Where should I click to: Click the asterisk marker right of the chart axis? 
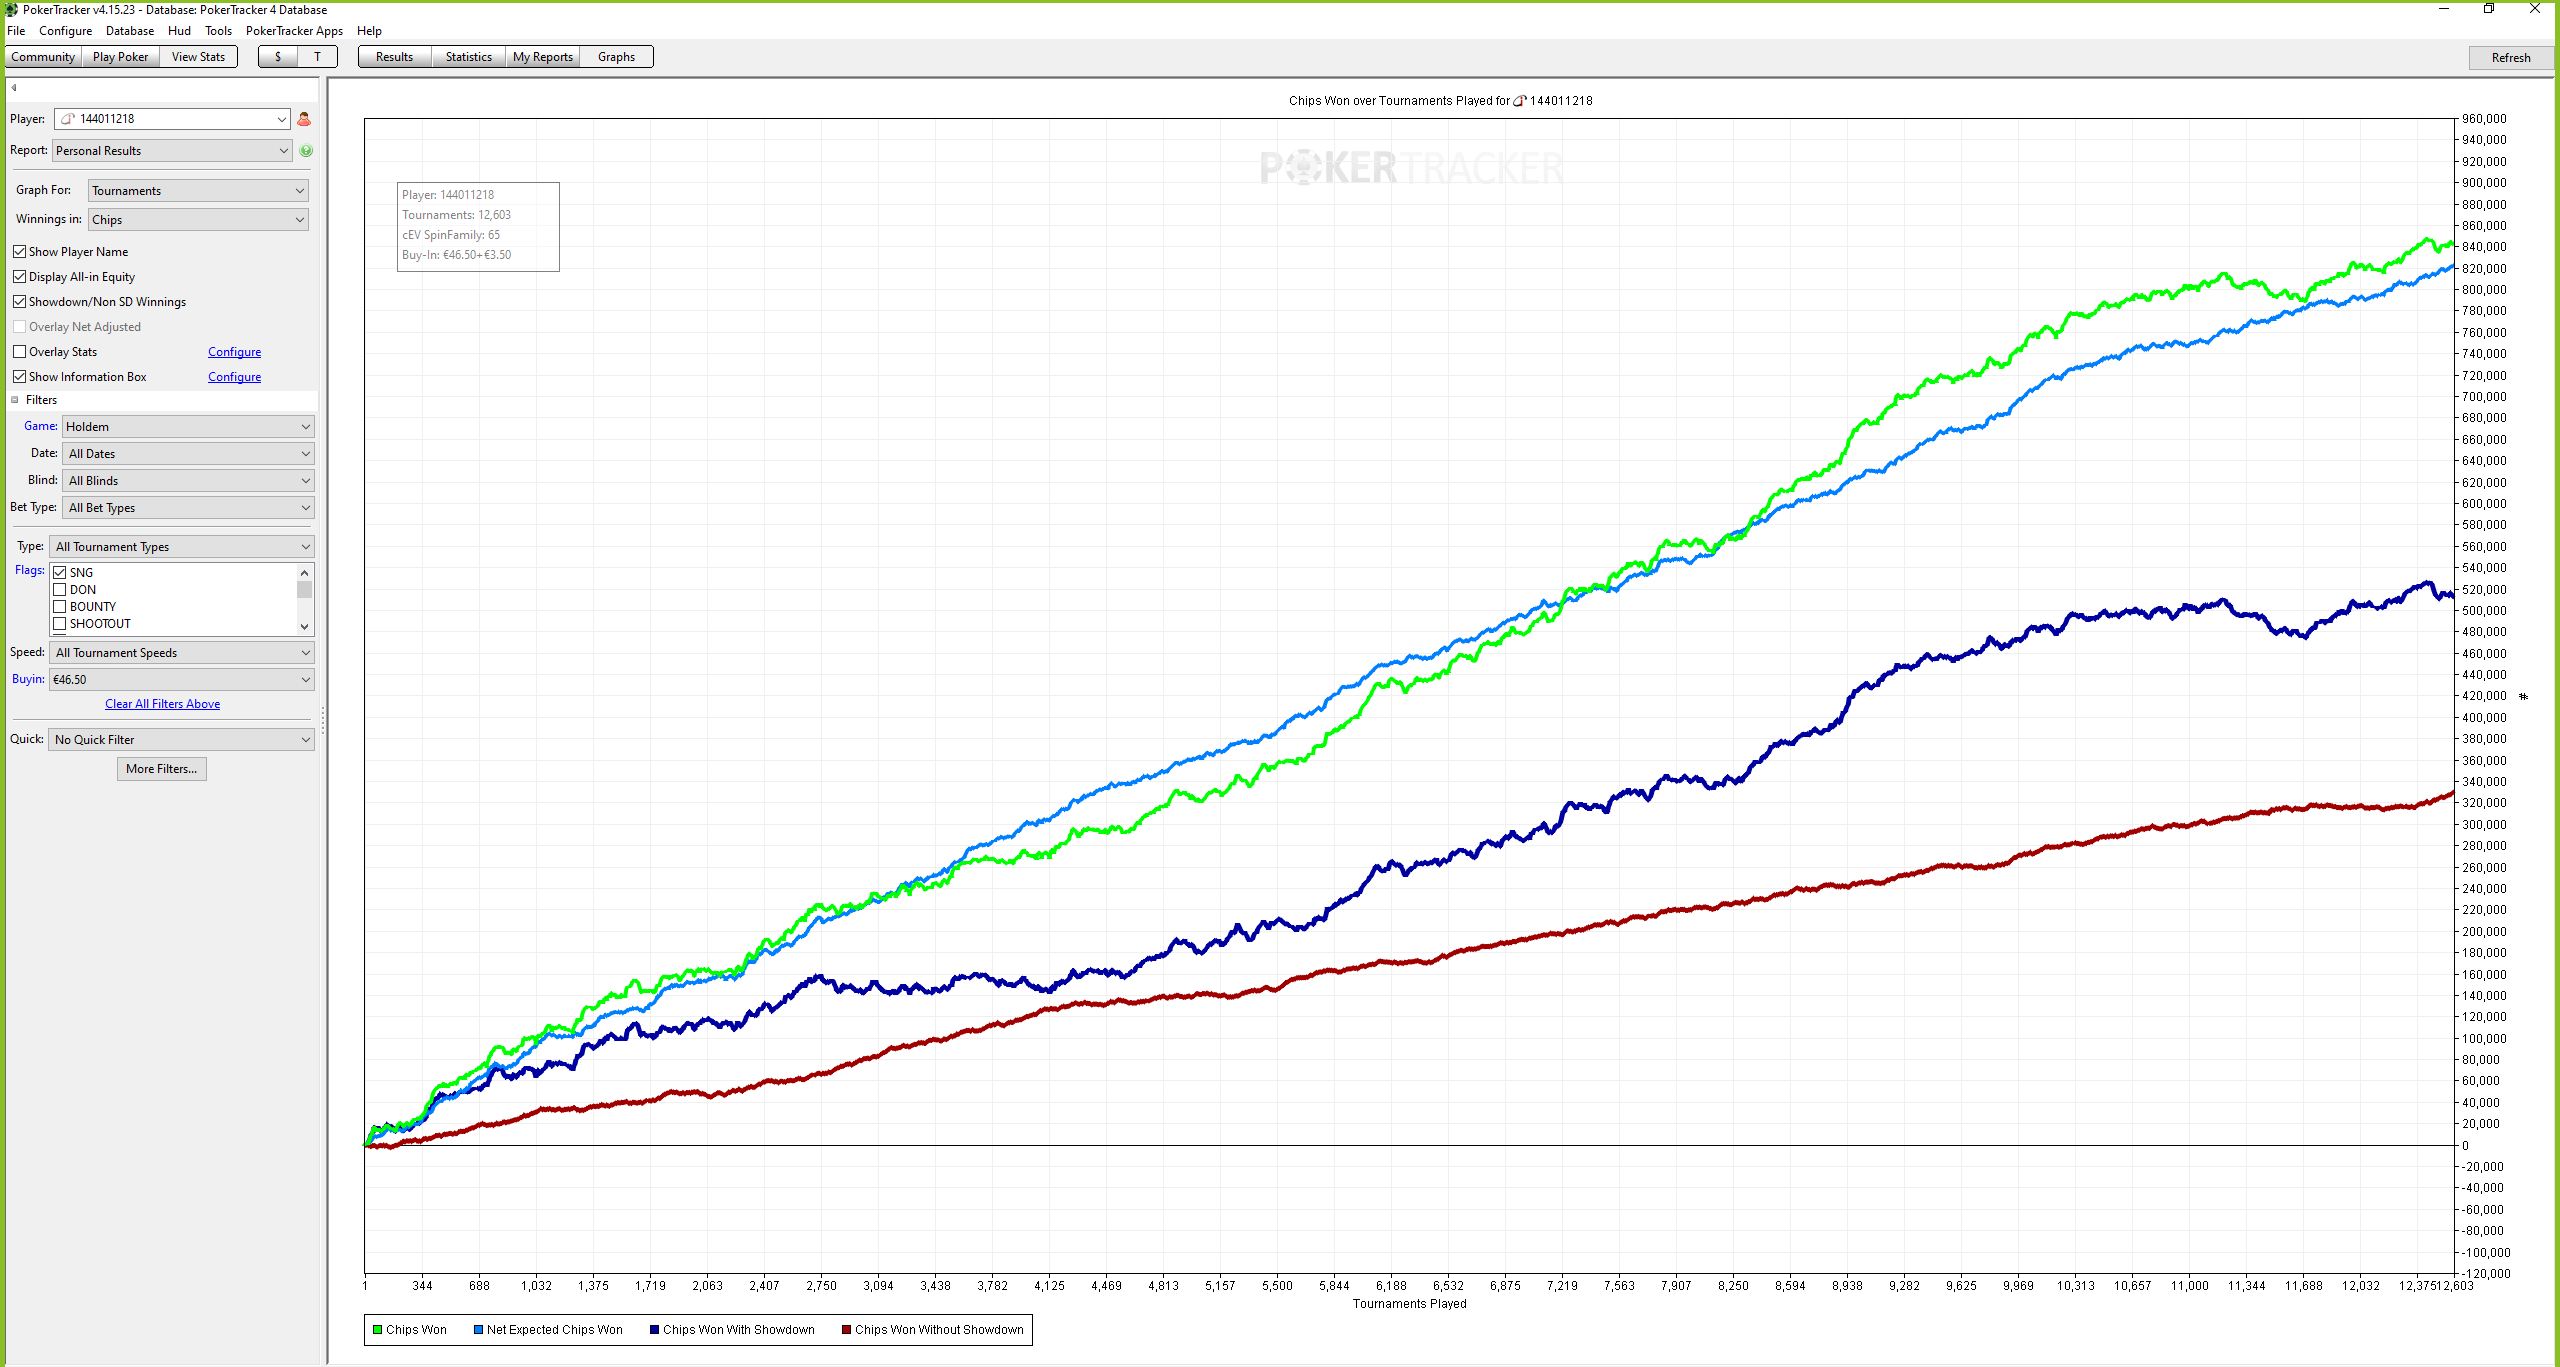tap(2523, 696)
